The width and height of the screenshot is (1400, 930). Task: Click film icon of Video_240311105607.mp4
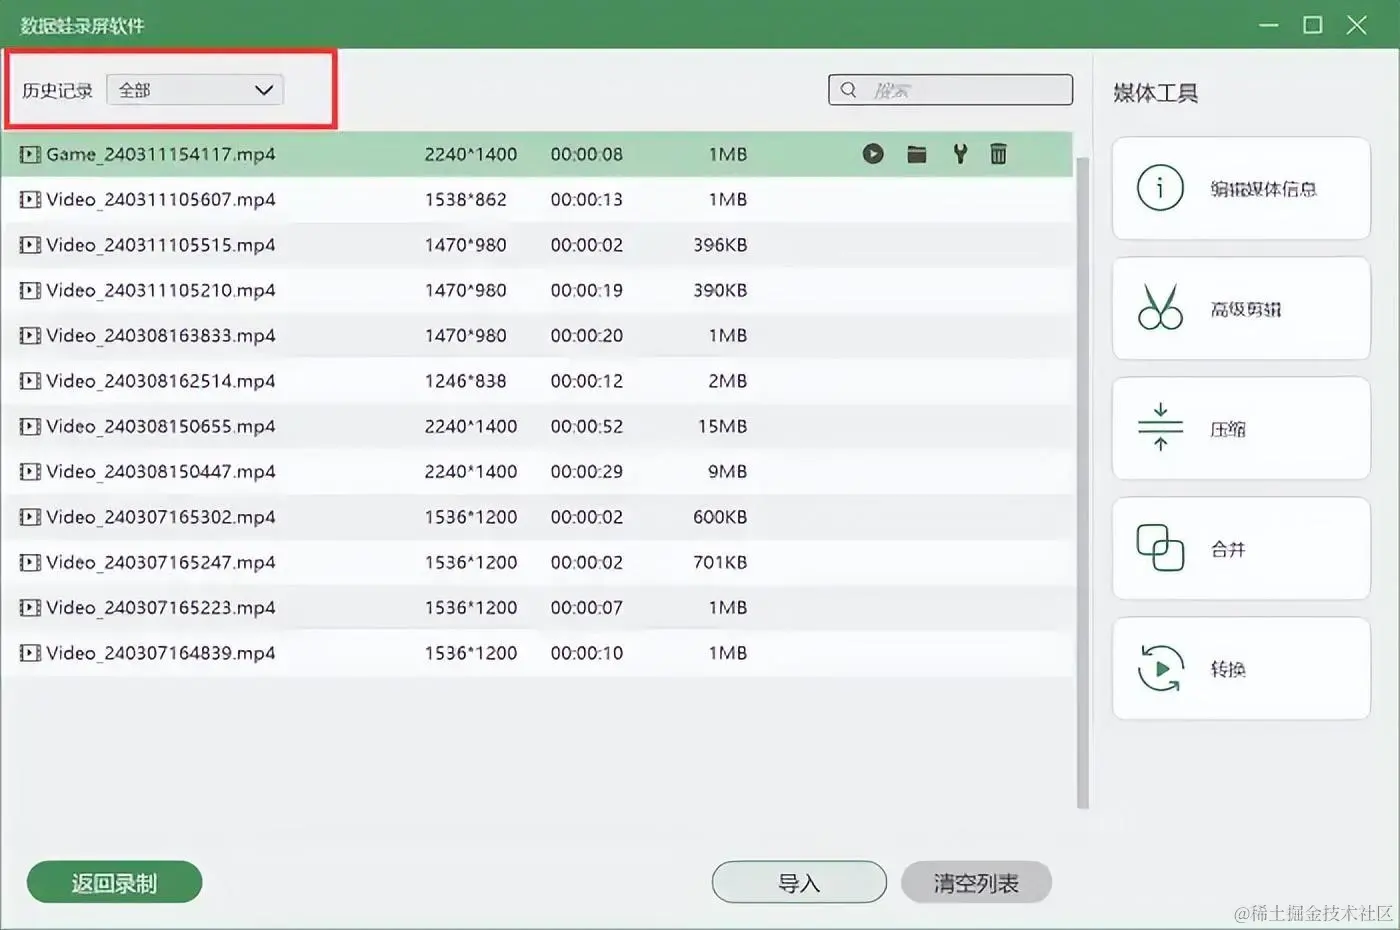pyautogui.click(x=30, y=200)
